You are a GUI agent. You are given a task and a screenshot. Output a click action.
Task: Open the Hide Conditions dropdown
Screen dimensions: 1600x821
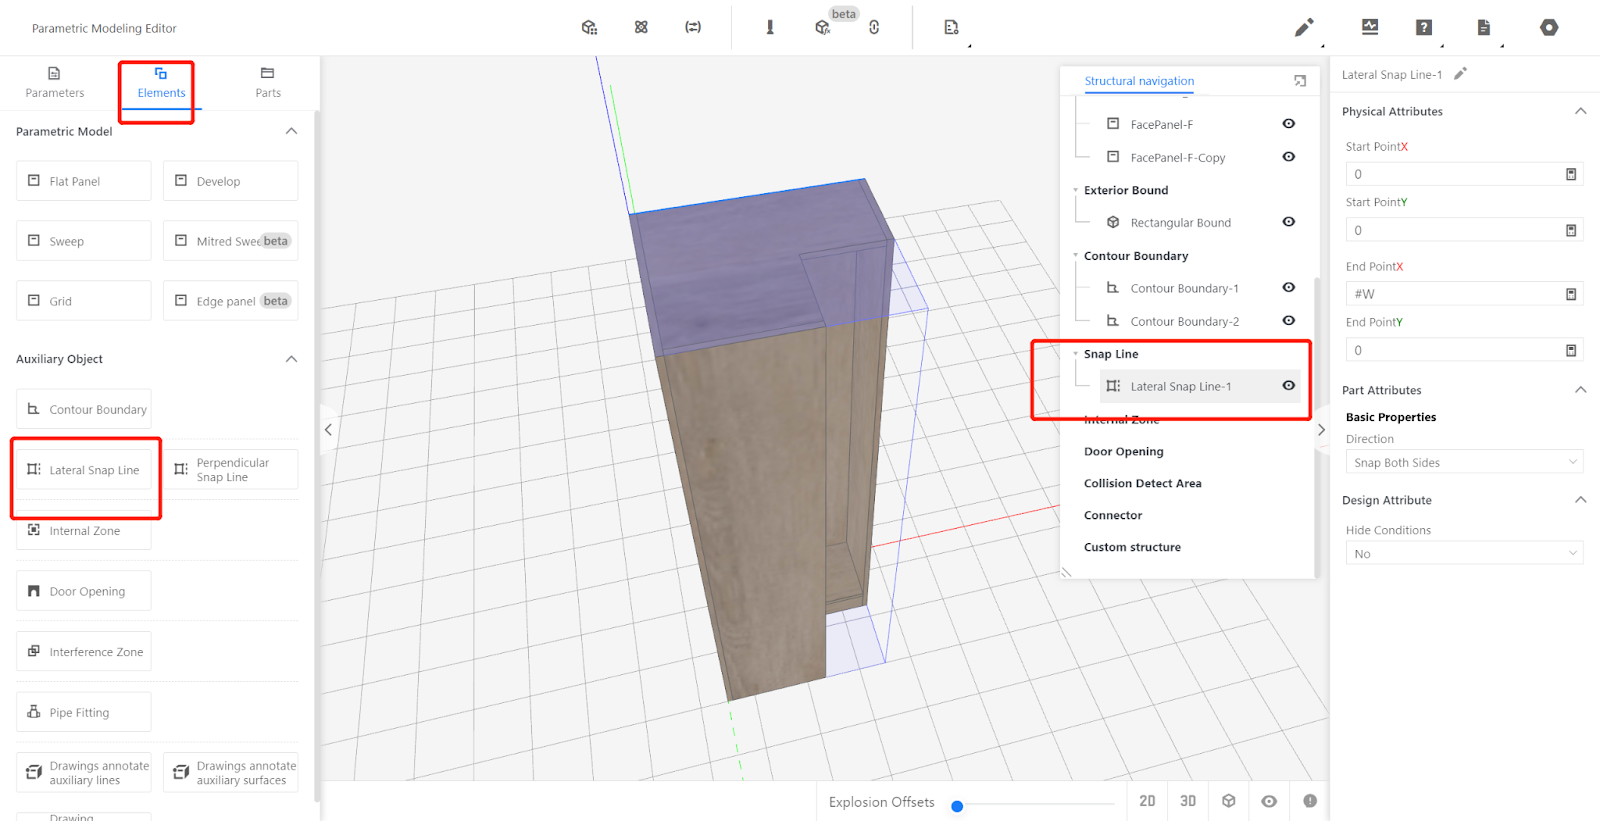coord(1463,554)
